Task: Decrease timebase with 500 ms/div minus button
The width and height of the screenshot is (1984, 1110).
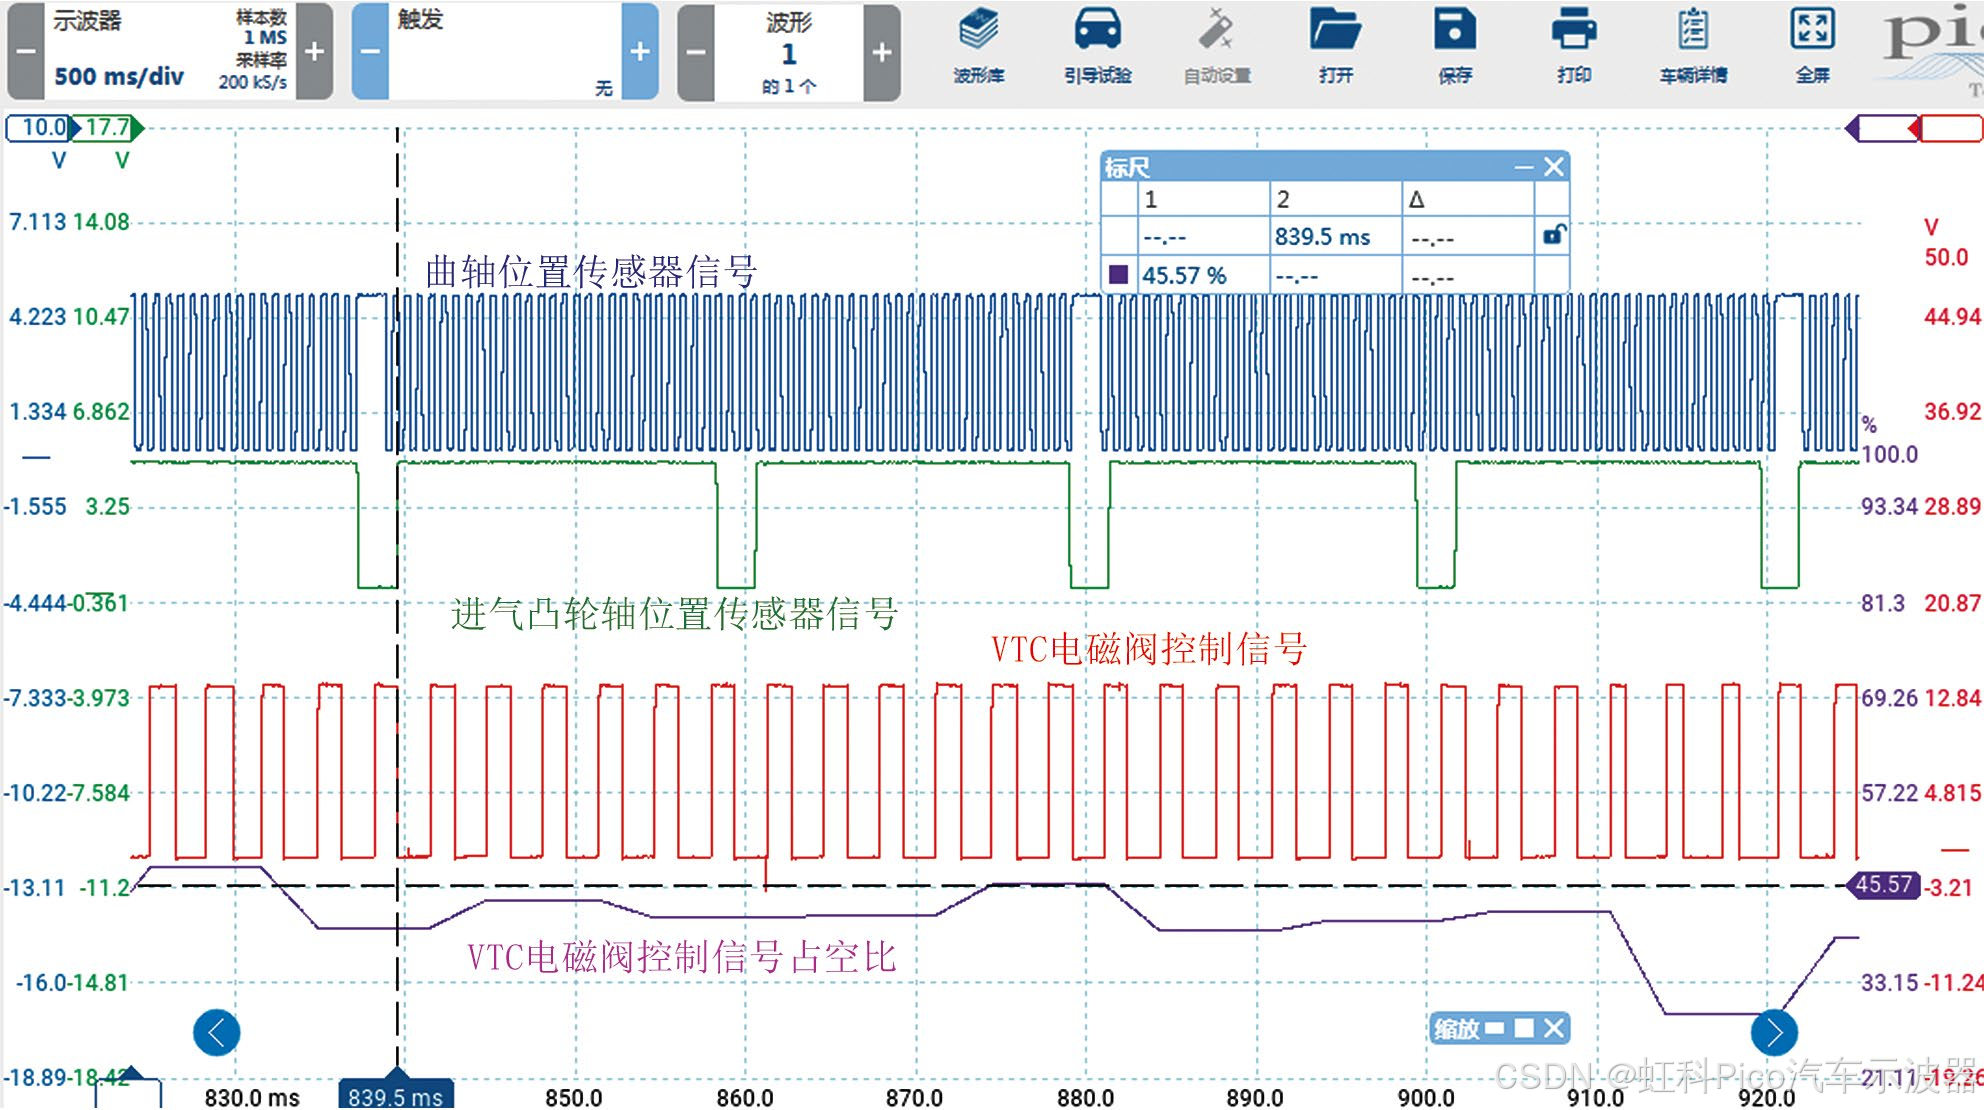Action: click(x=26, y=52)
